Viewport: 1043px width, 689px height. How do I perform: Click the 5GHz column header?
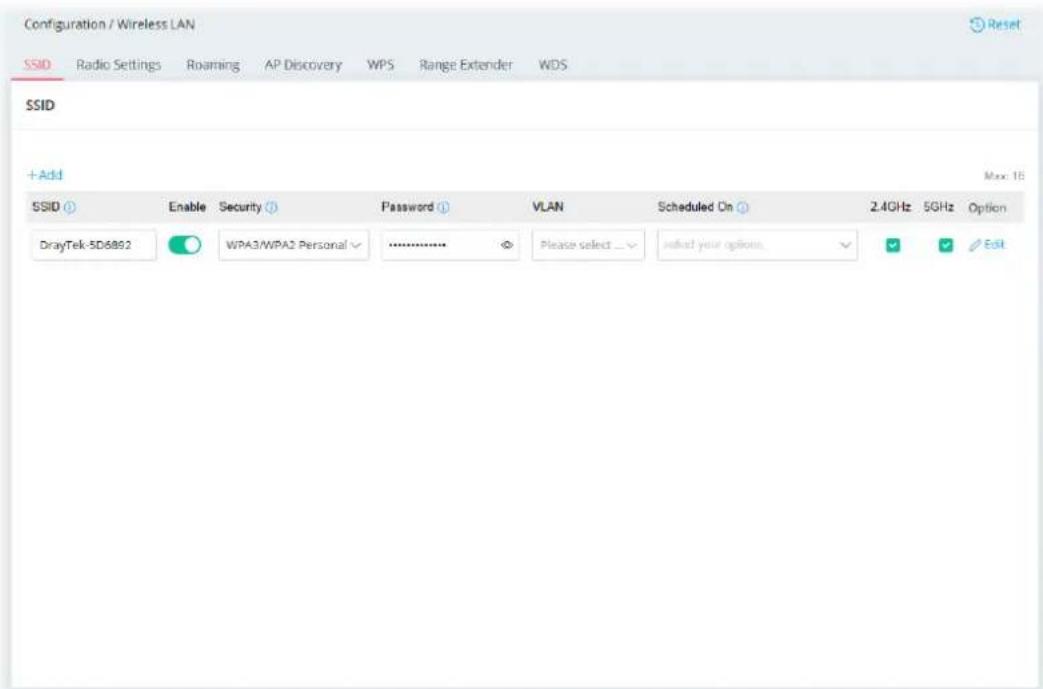(x=939, y=207)
